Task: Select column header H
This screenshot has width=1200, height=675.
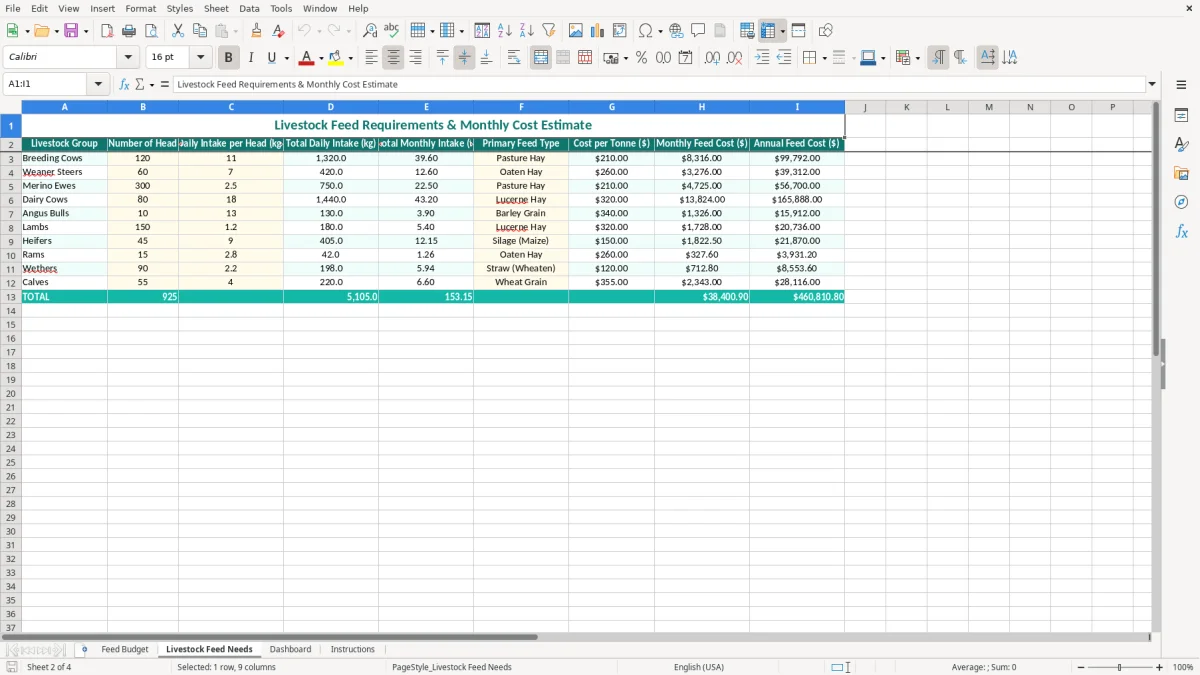Action: [x=701, y=107]
